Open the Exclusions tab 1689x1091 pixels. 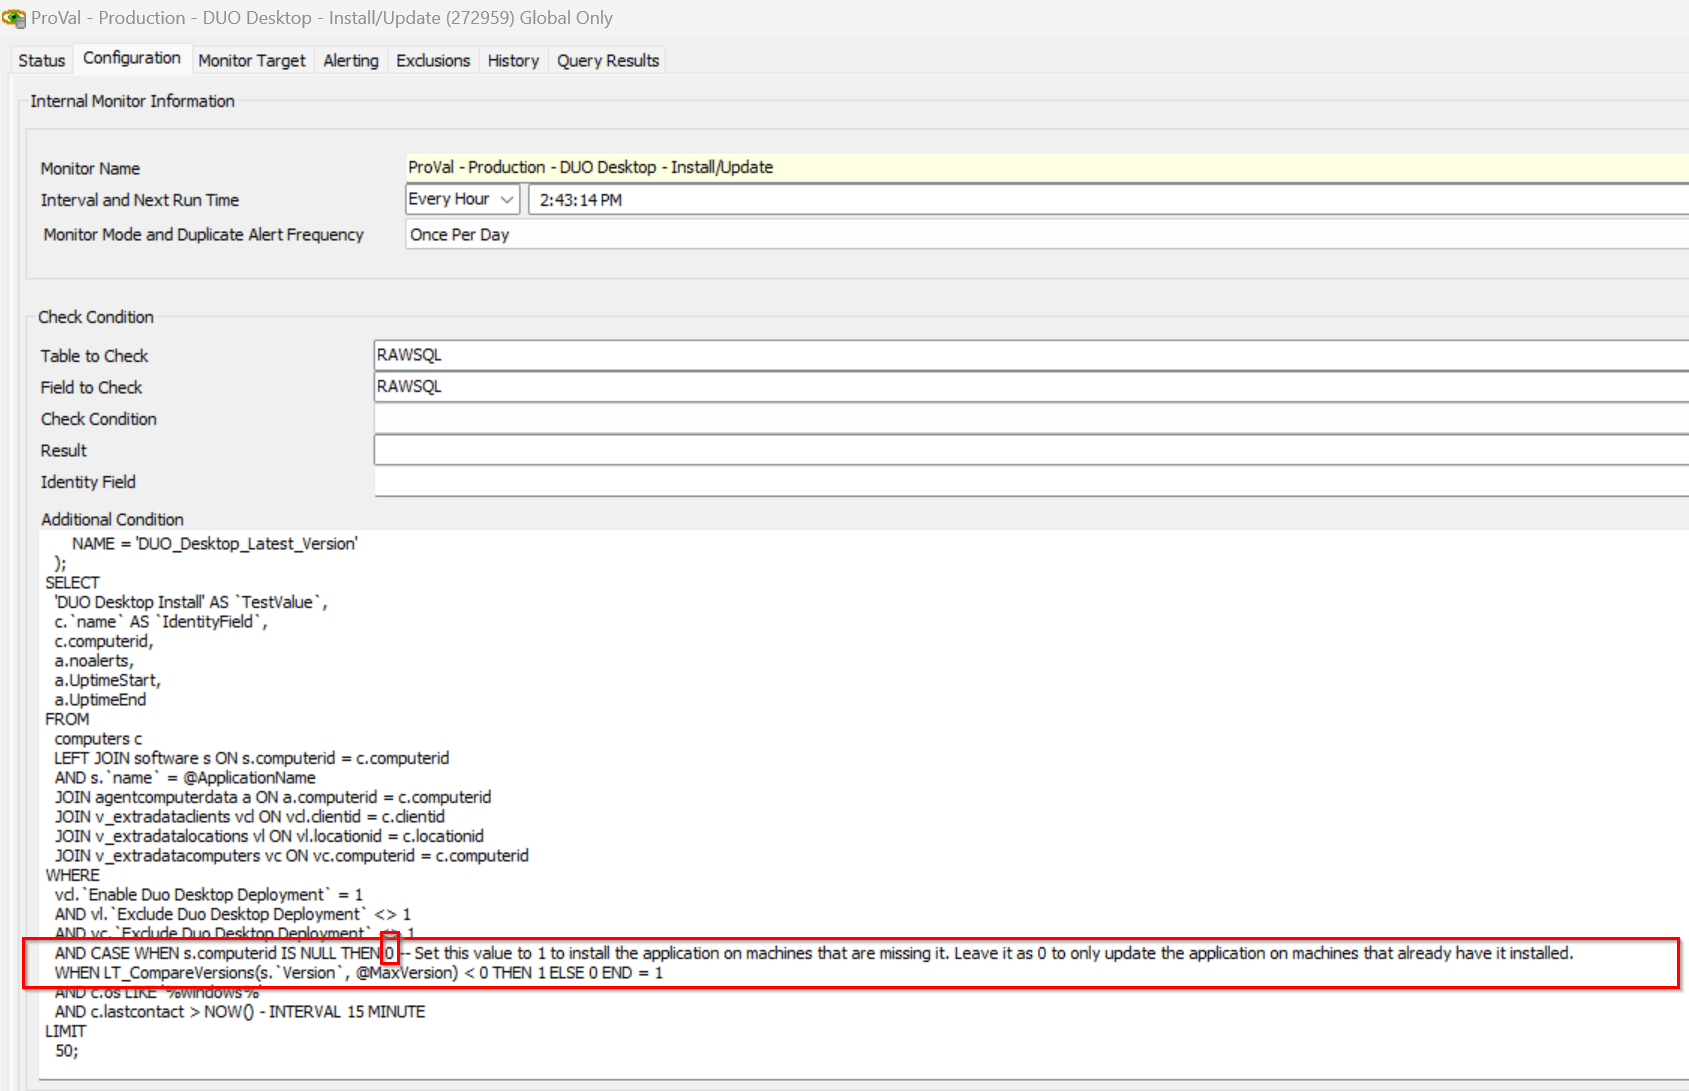(x=433, y=60)
